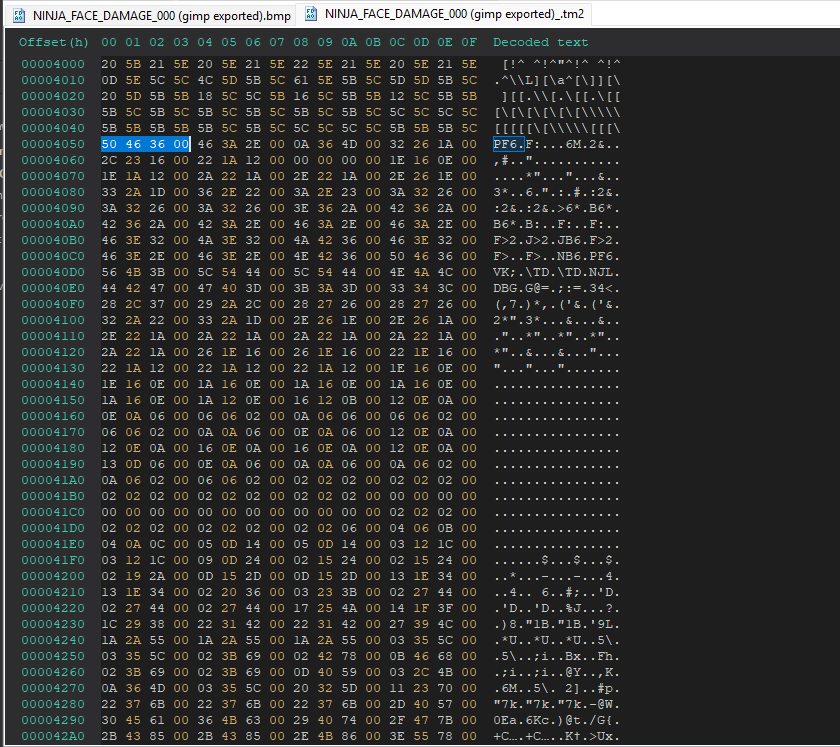Click the 08 hex column header

click(x=301, y=42)
